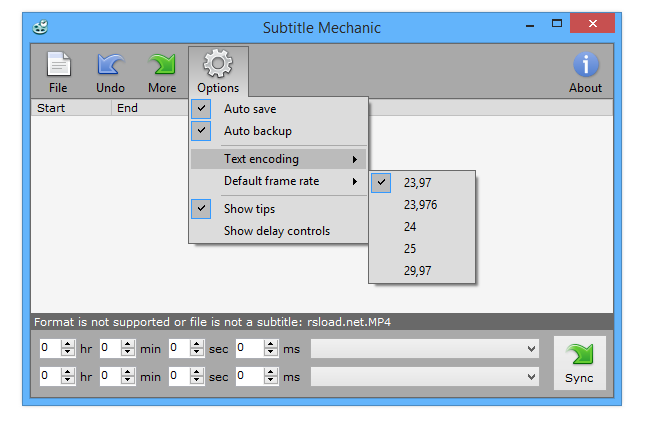This screenshot has width=655, height=439.
Task: Open the second row subtitle dropdown
Action: coord(425,377)
